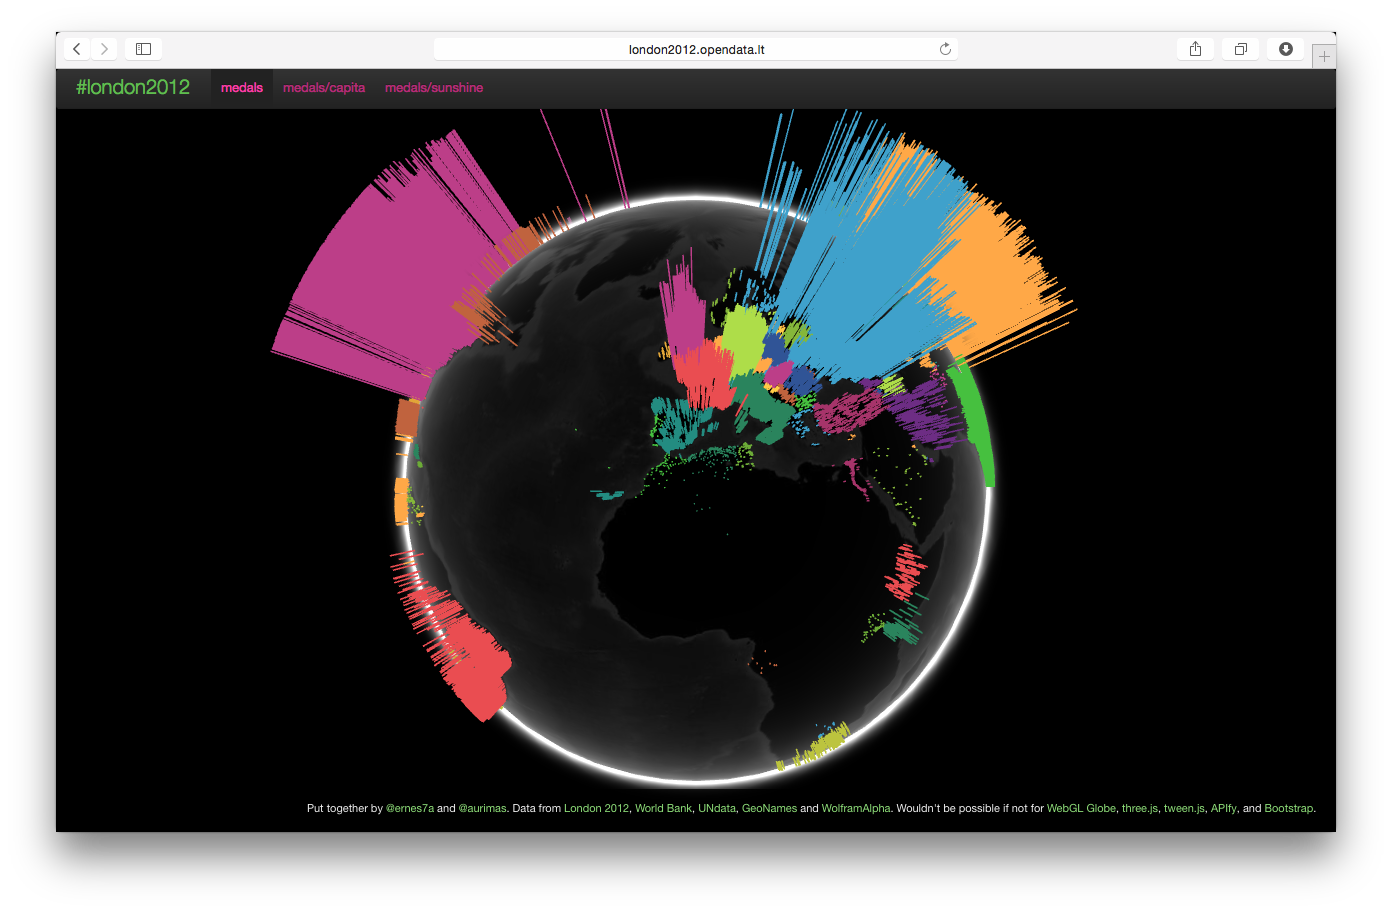Open the WolframAlpha source link
The image size is (1392, 912).
point(856,808)
